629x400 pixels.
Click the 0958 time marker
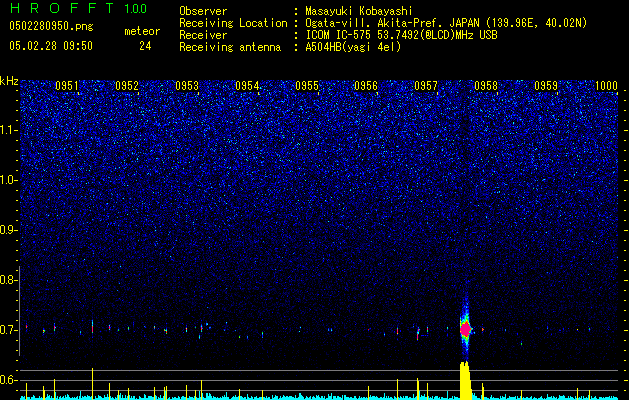click(486, 86)
